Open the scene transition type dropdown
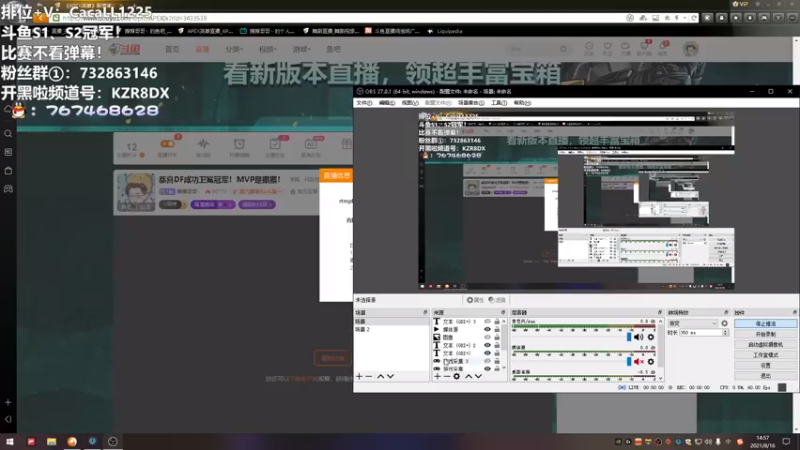Image resolution: width=800 pixels, height=450 pixels. (693, 323)
